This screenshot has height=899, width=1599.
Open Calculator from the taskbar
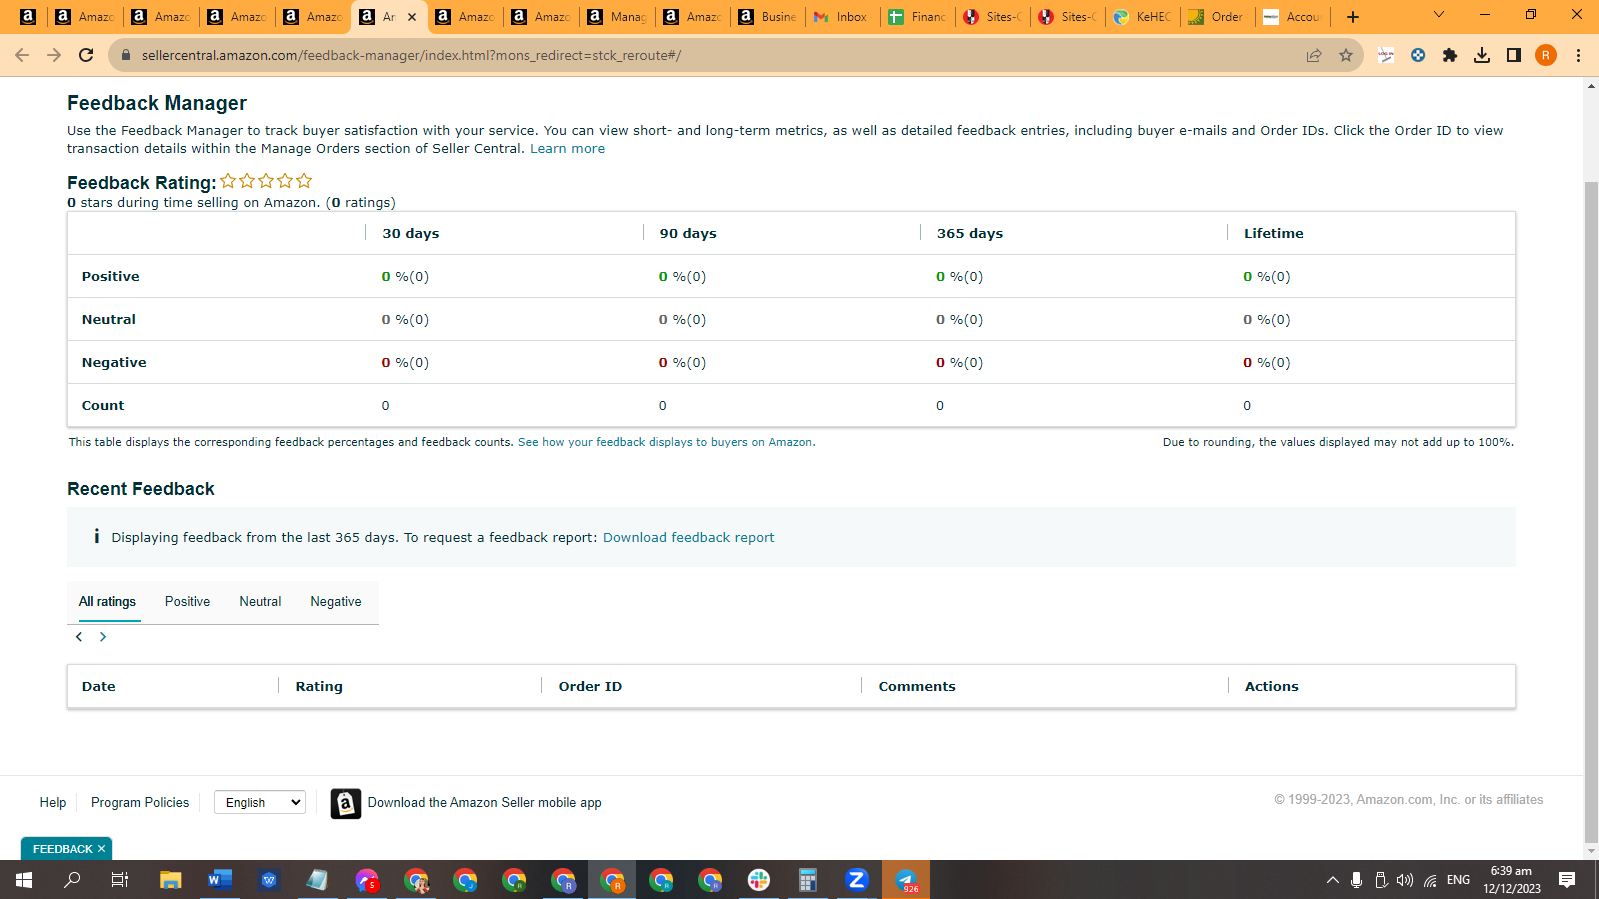tap(808, 880)
